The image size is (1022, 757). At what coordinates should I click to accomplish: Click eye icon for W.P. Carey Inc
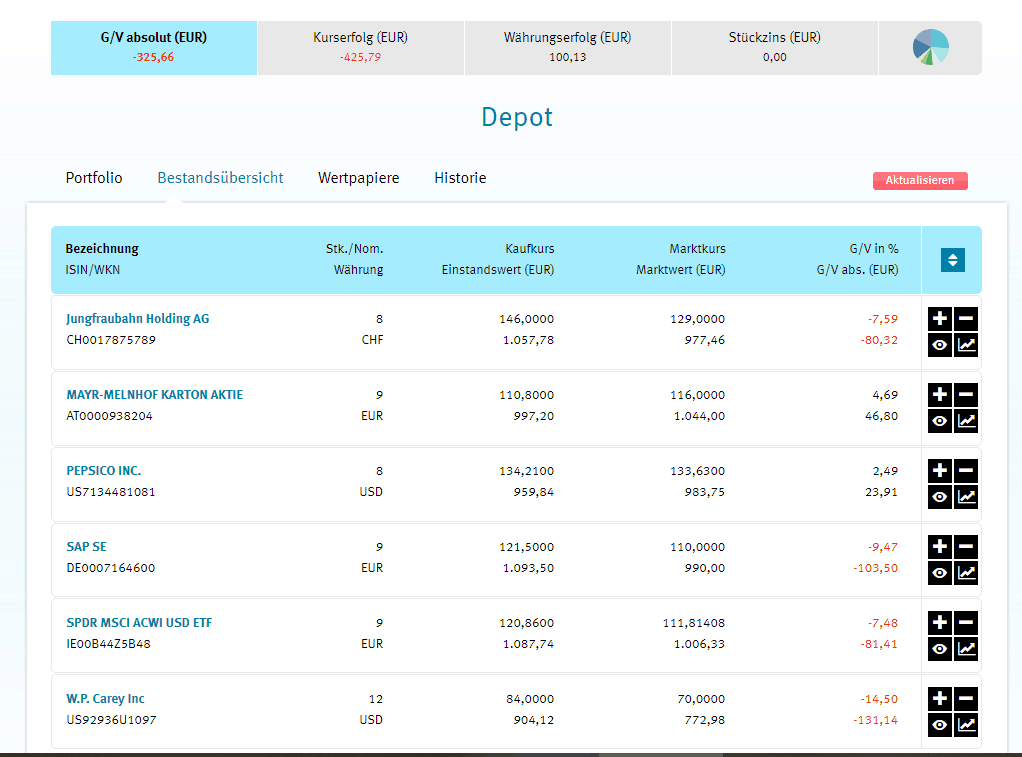pyautogui.click(x=939, y=725)
